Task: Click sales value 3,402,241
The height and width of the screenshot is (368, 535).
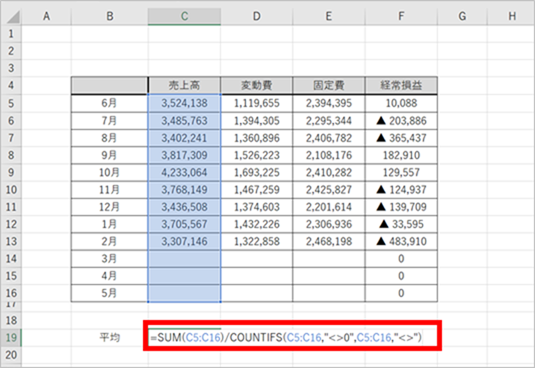Action: click(184, 138)
